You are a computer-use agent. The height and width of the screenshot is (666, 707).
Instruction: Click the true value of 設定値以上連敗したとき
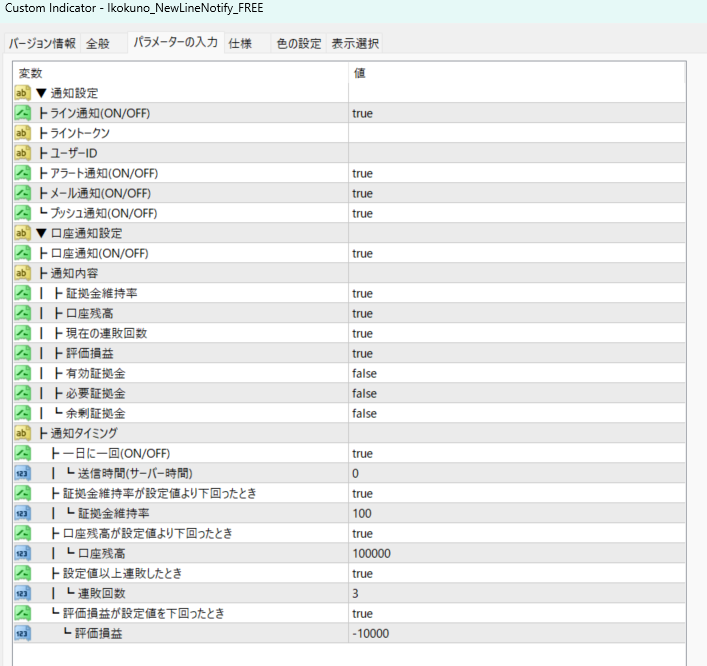[363, 573]
